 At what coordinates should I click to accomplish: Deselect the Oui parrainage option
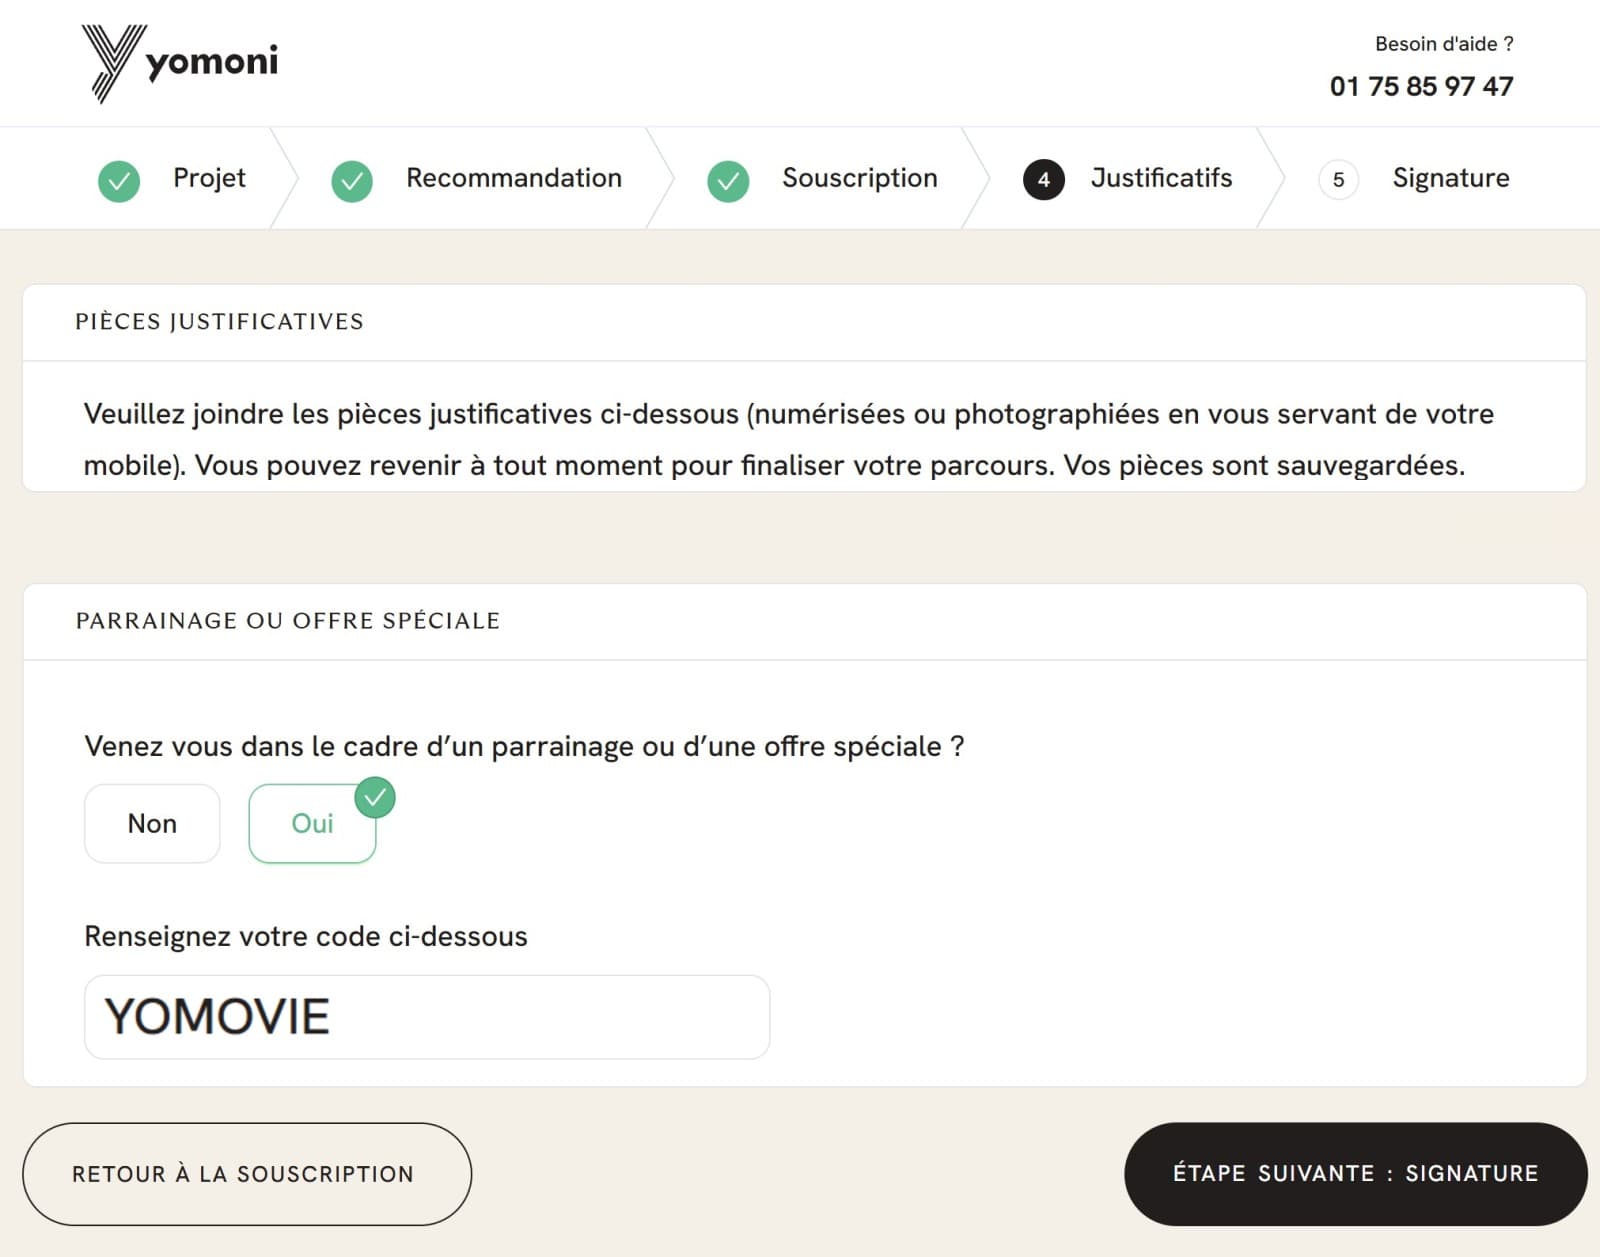click(312, 823)
